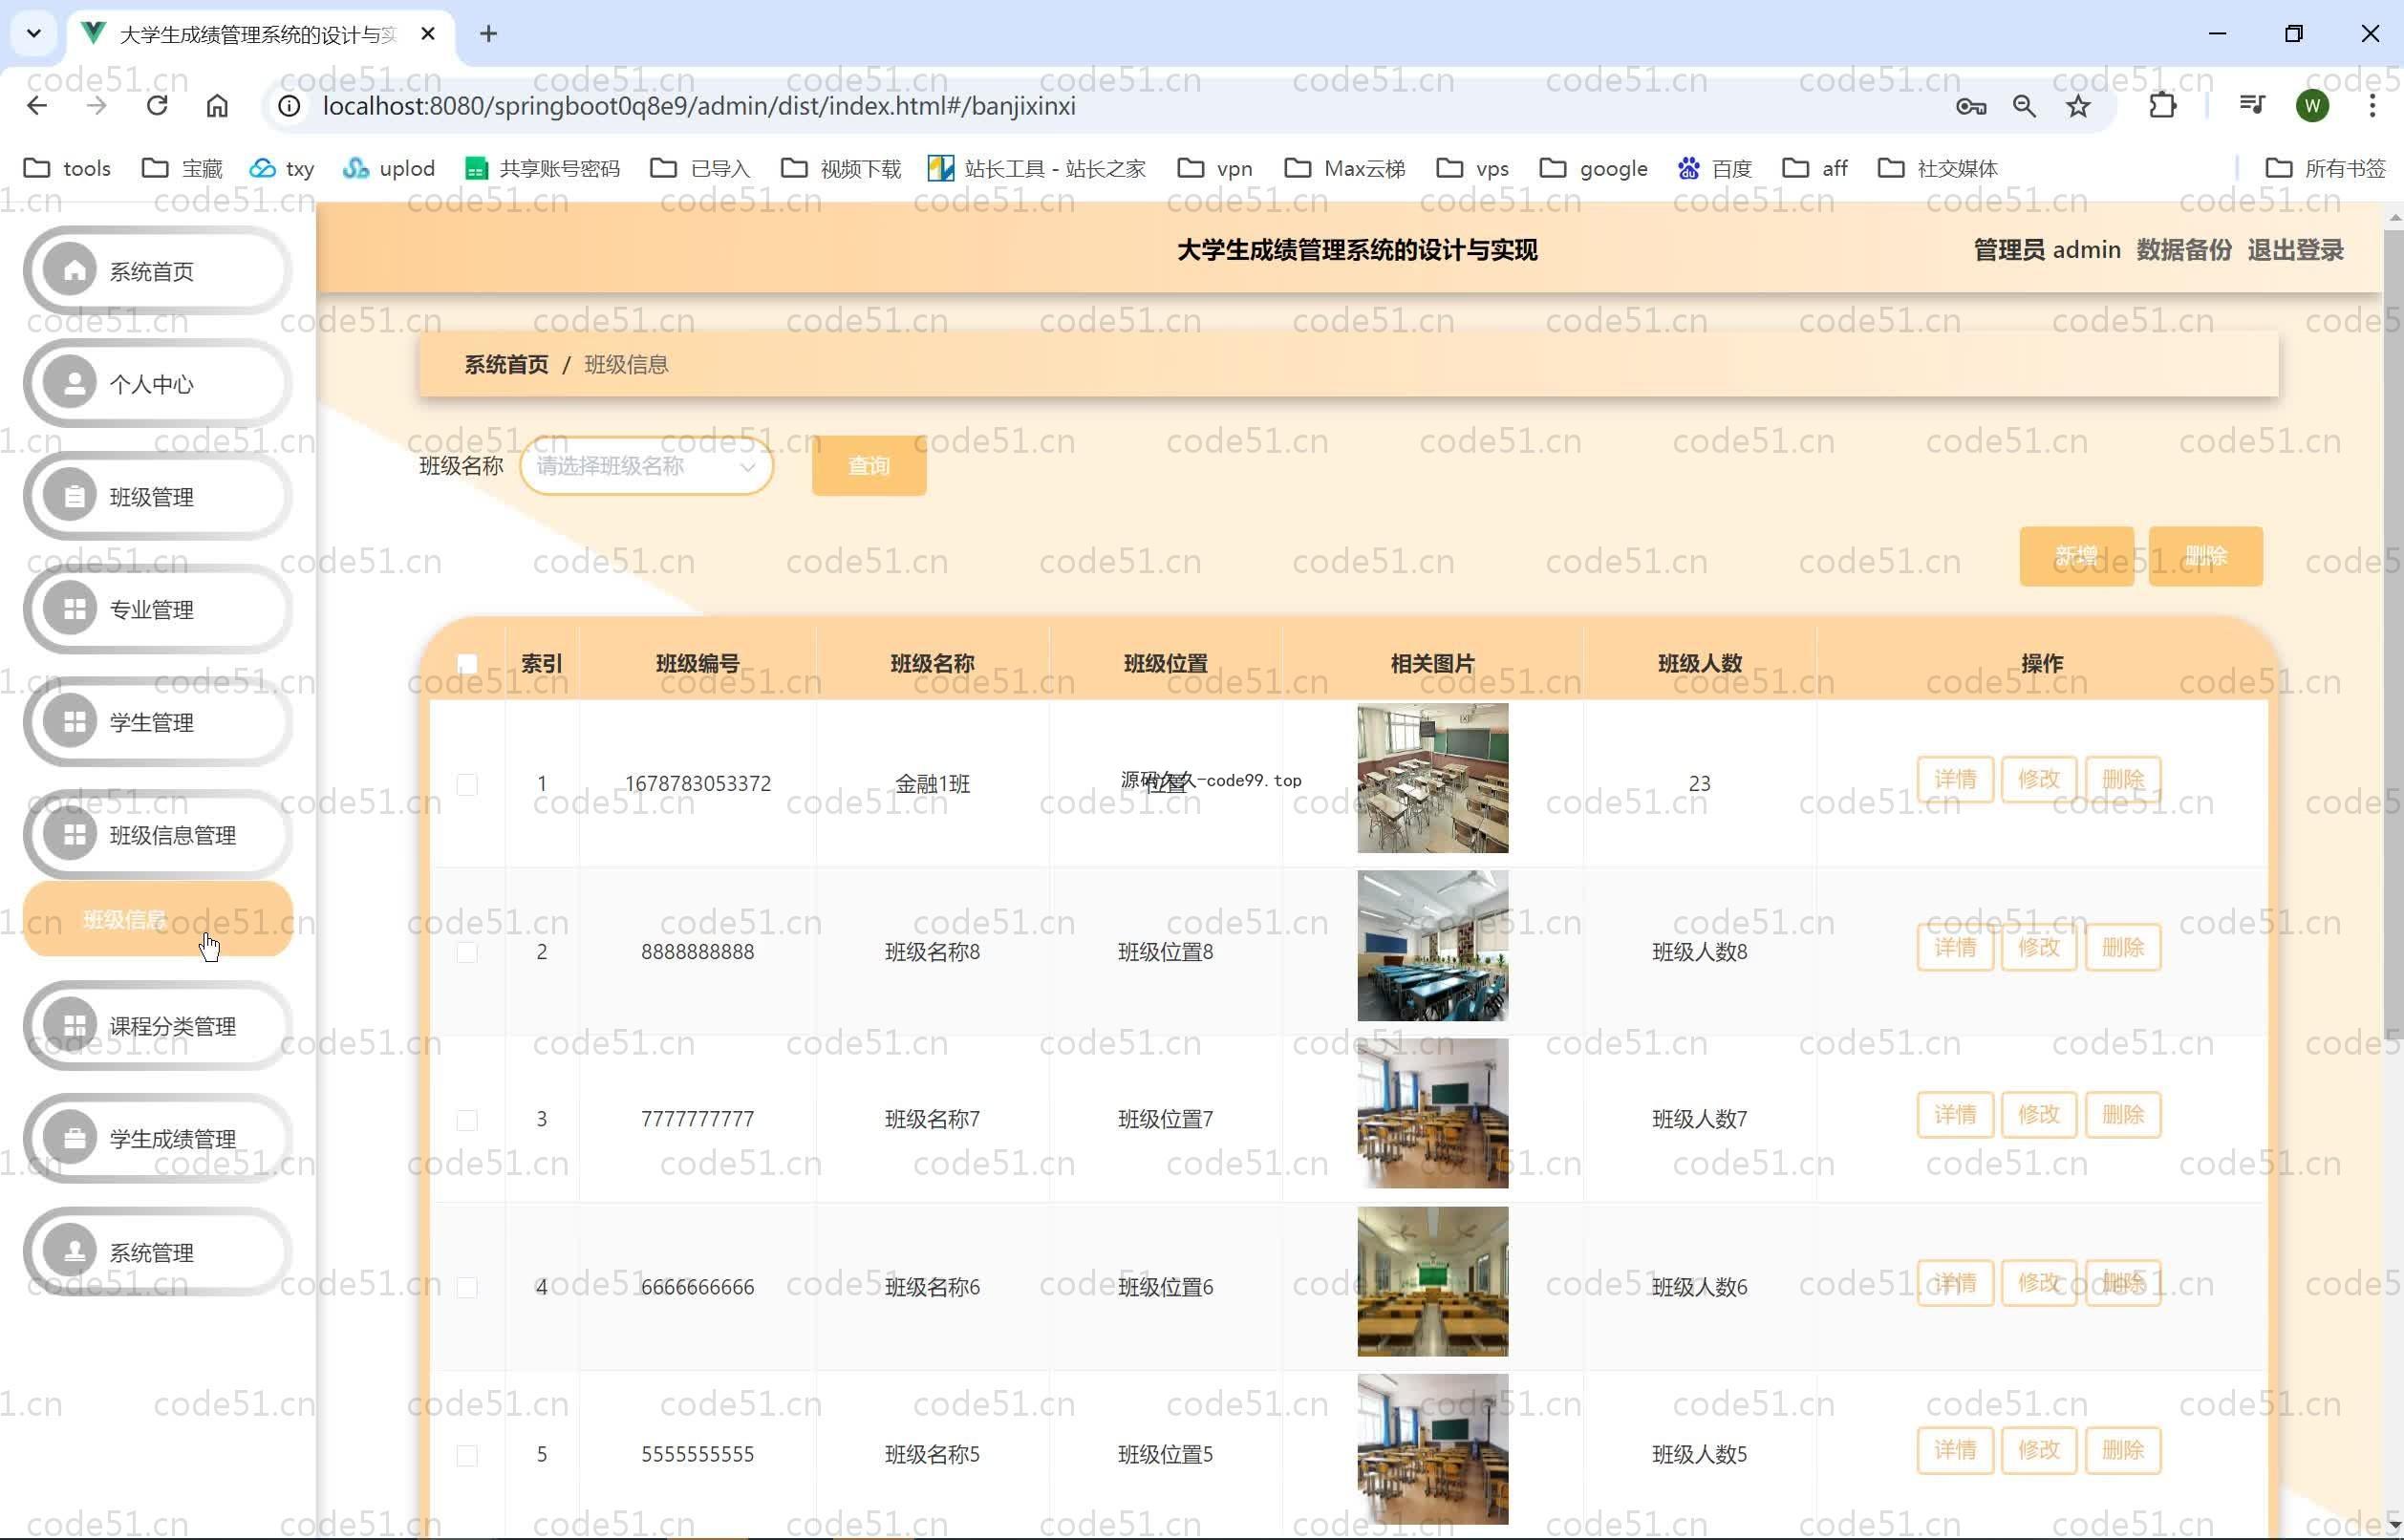Click the 系统首页 breadcrumb link
The height and width of the screenshot is (1540, 2404).
506,364
